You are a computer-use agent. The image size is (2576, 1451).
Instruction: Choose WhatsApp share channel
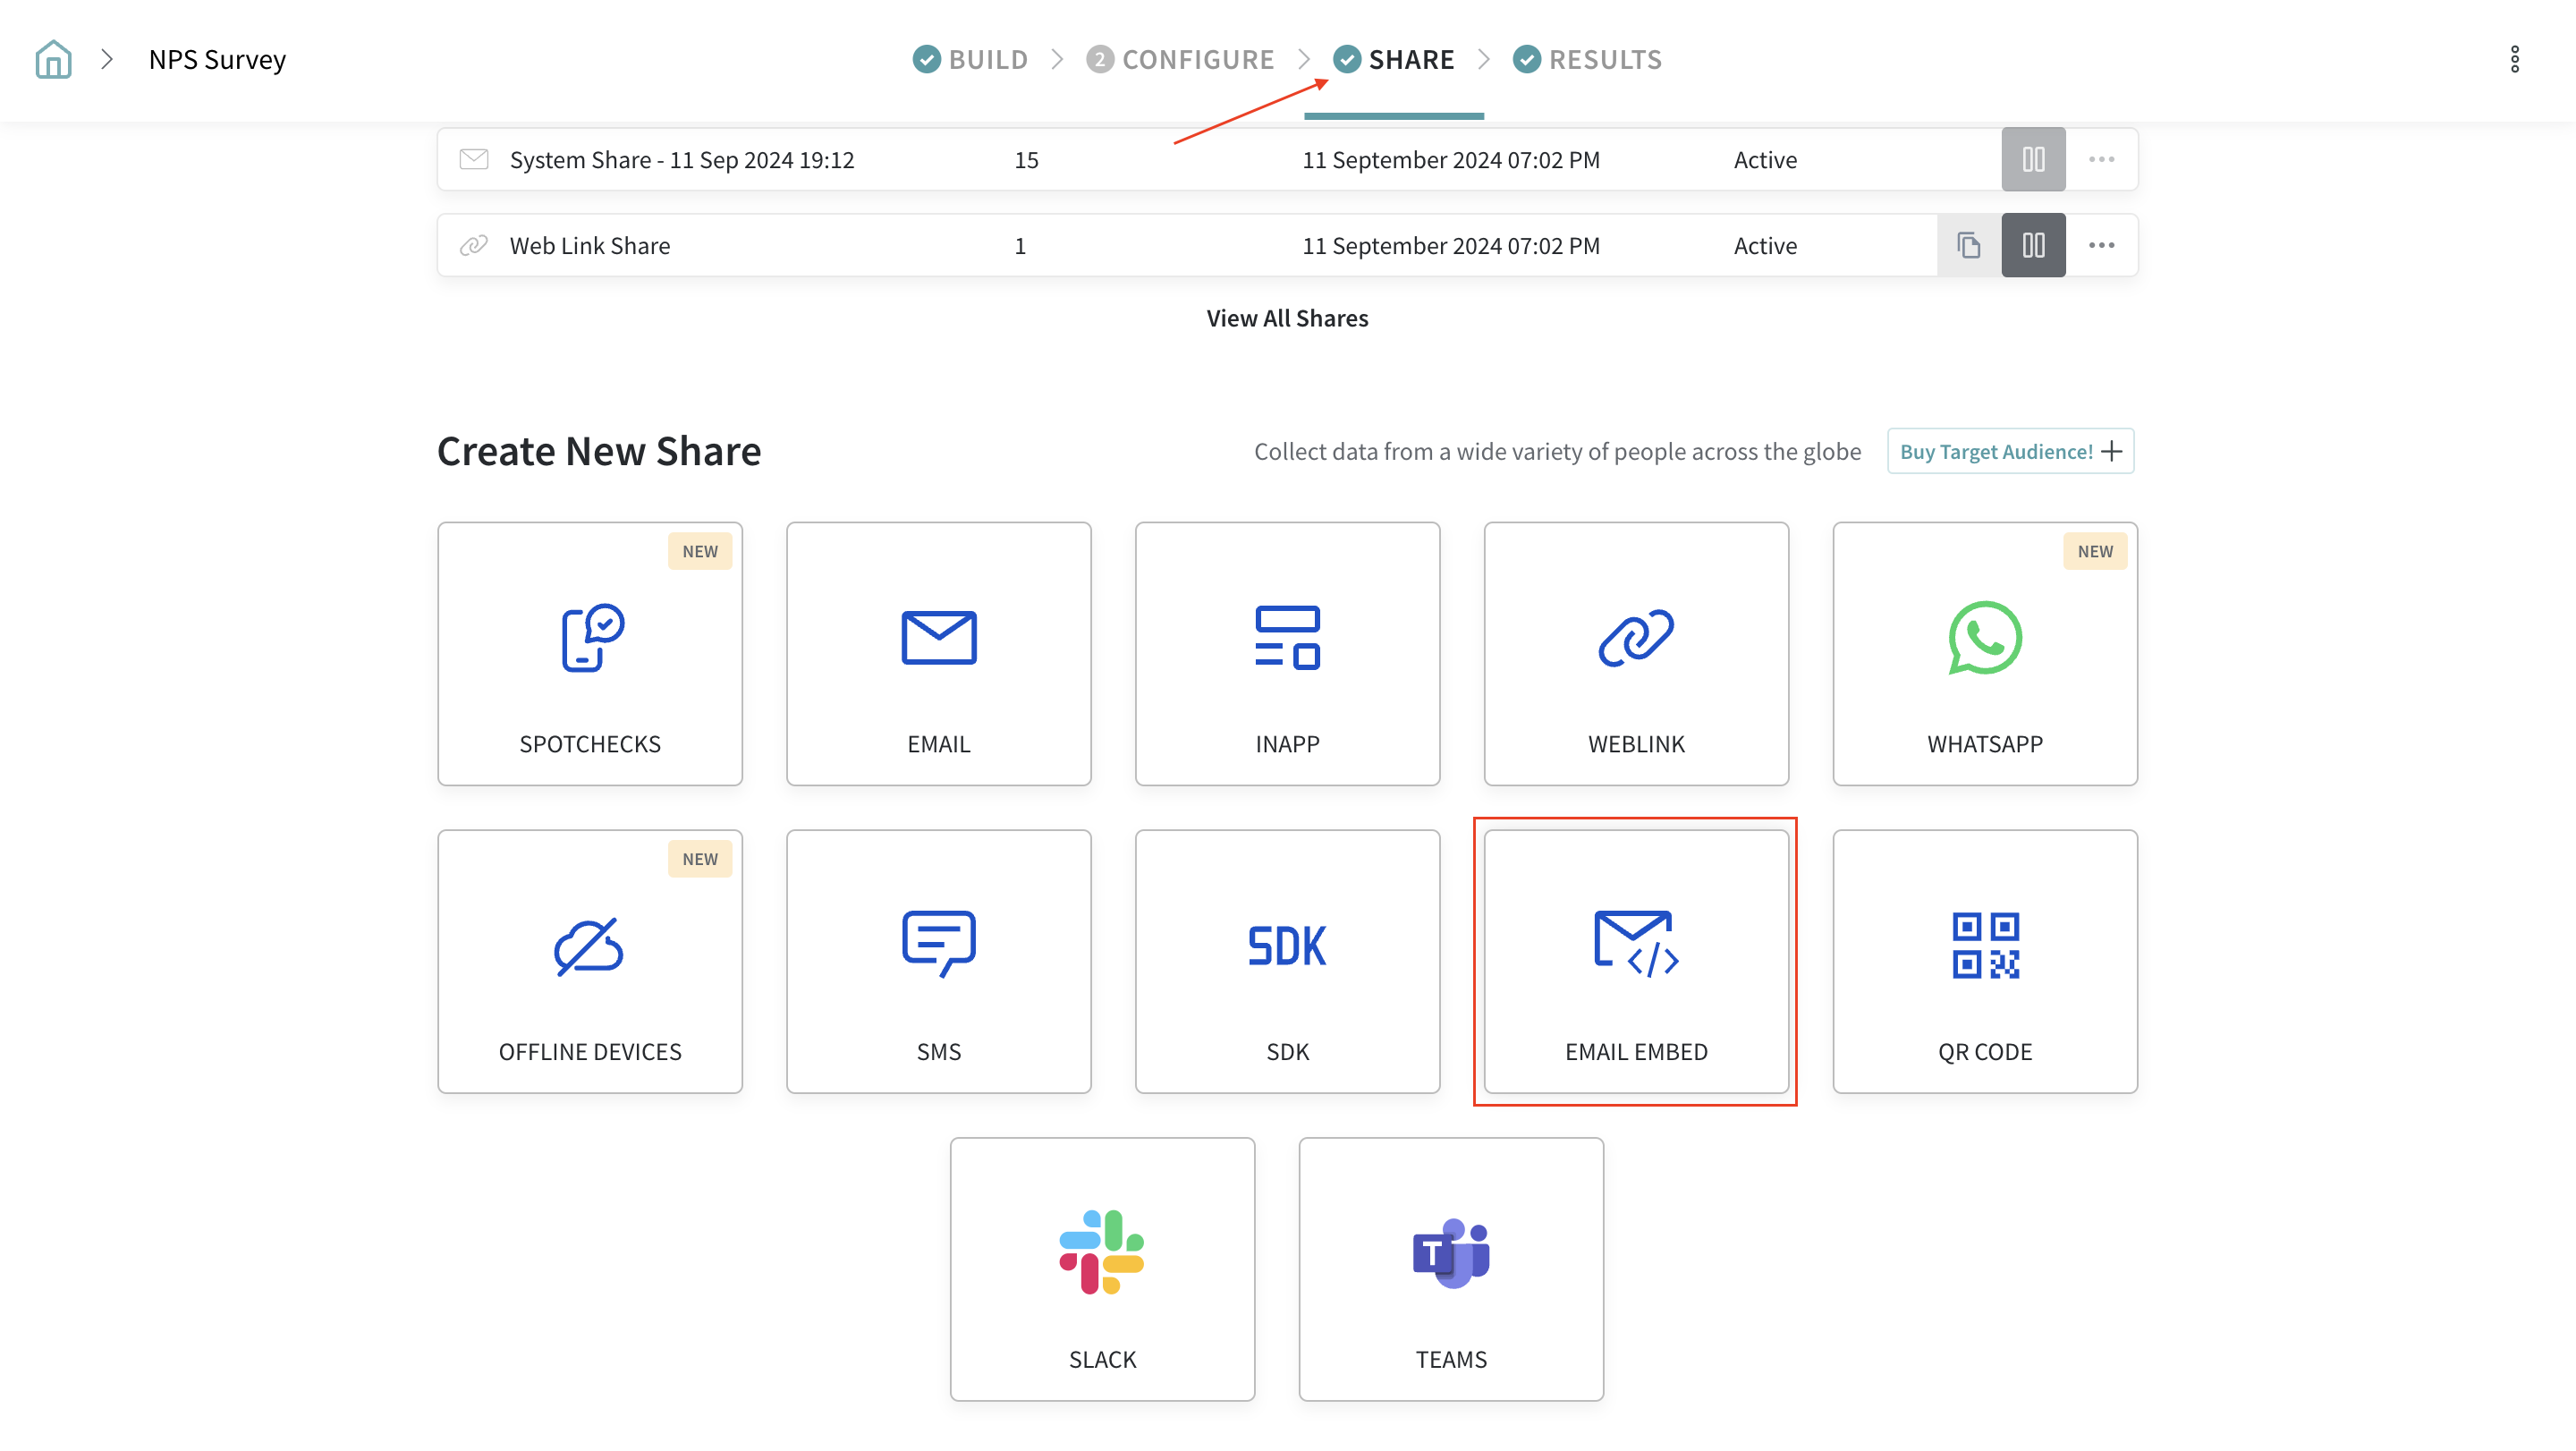tap(1984, 653)
